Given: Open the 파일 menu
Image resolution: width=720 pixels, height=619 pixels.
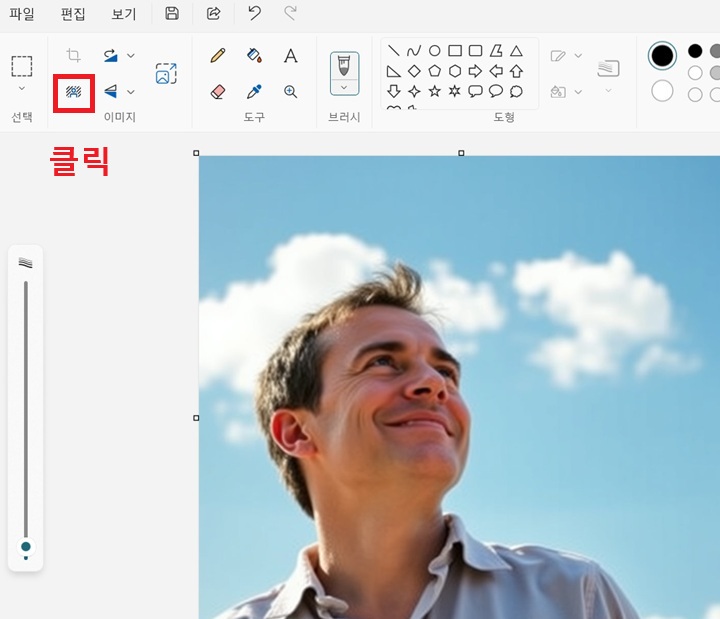Looking at the screenshot, I should pos(22,14).
